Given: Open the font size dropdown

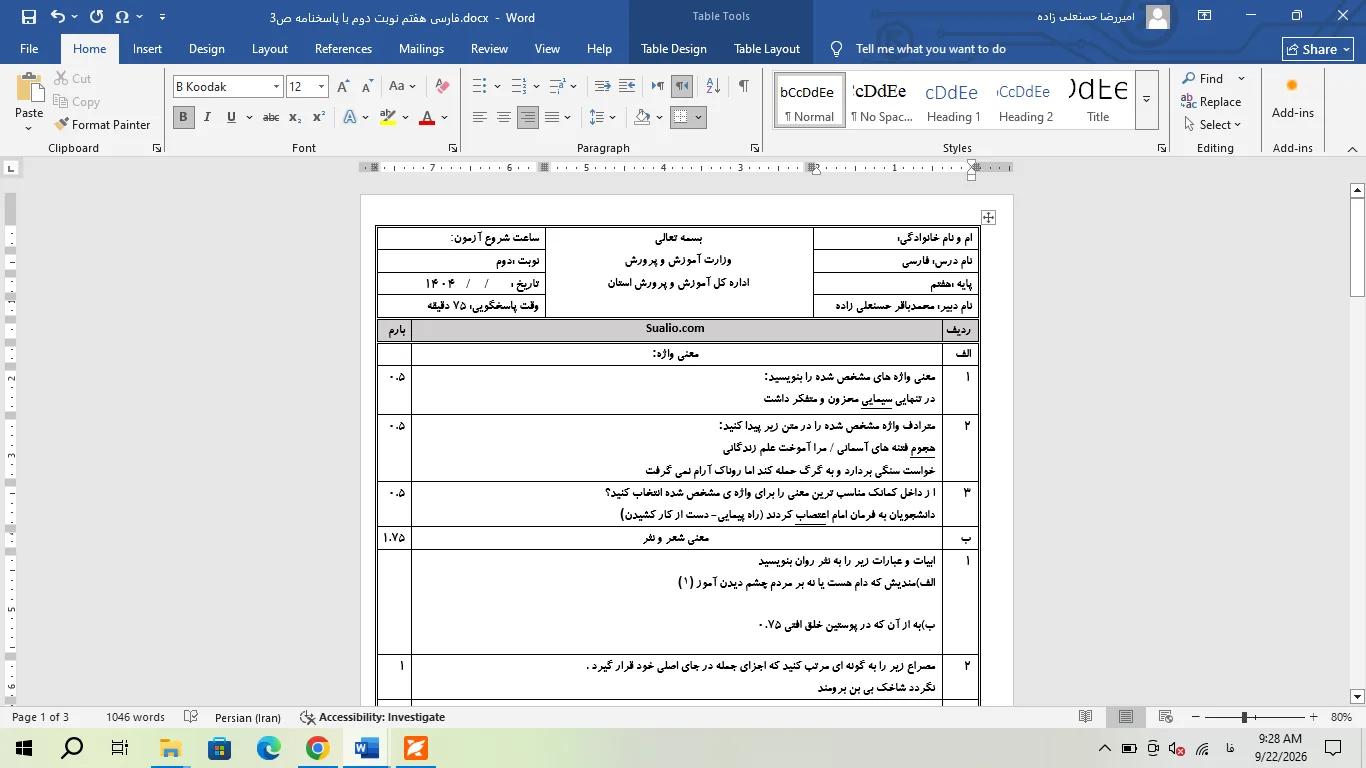Looking at the screenshot, I should coord(321,87).
